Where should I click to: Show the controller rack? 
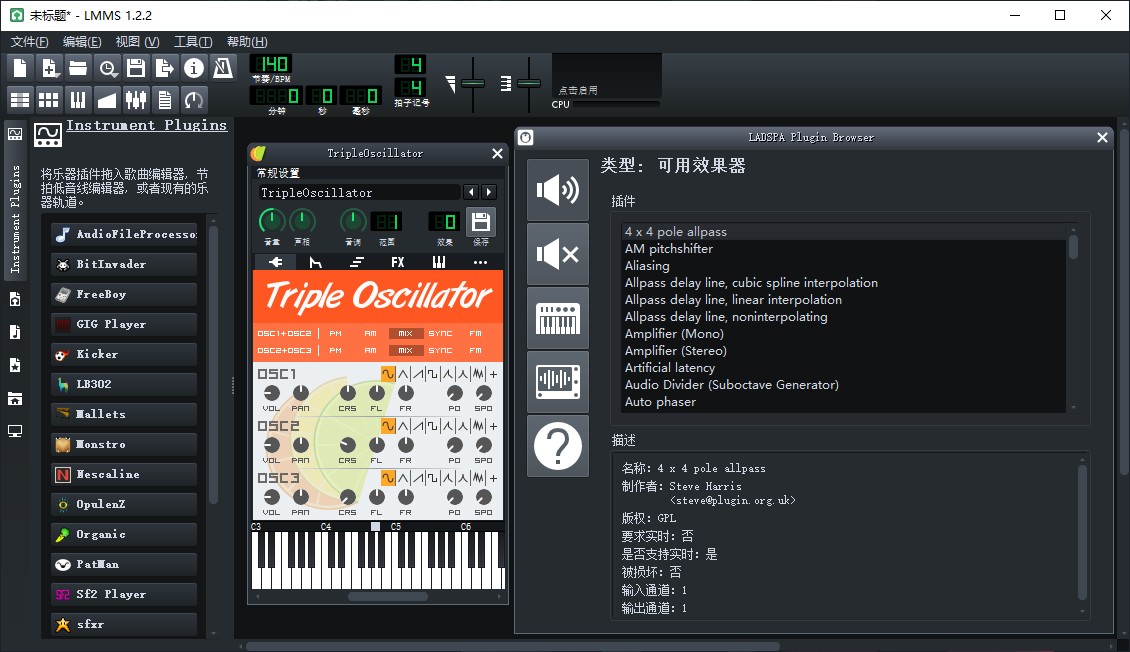coord(193,99)
